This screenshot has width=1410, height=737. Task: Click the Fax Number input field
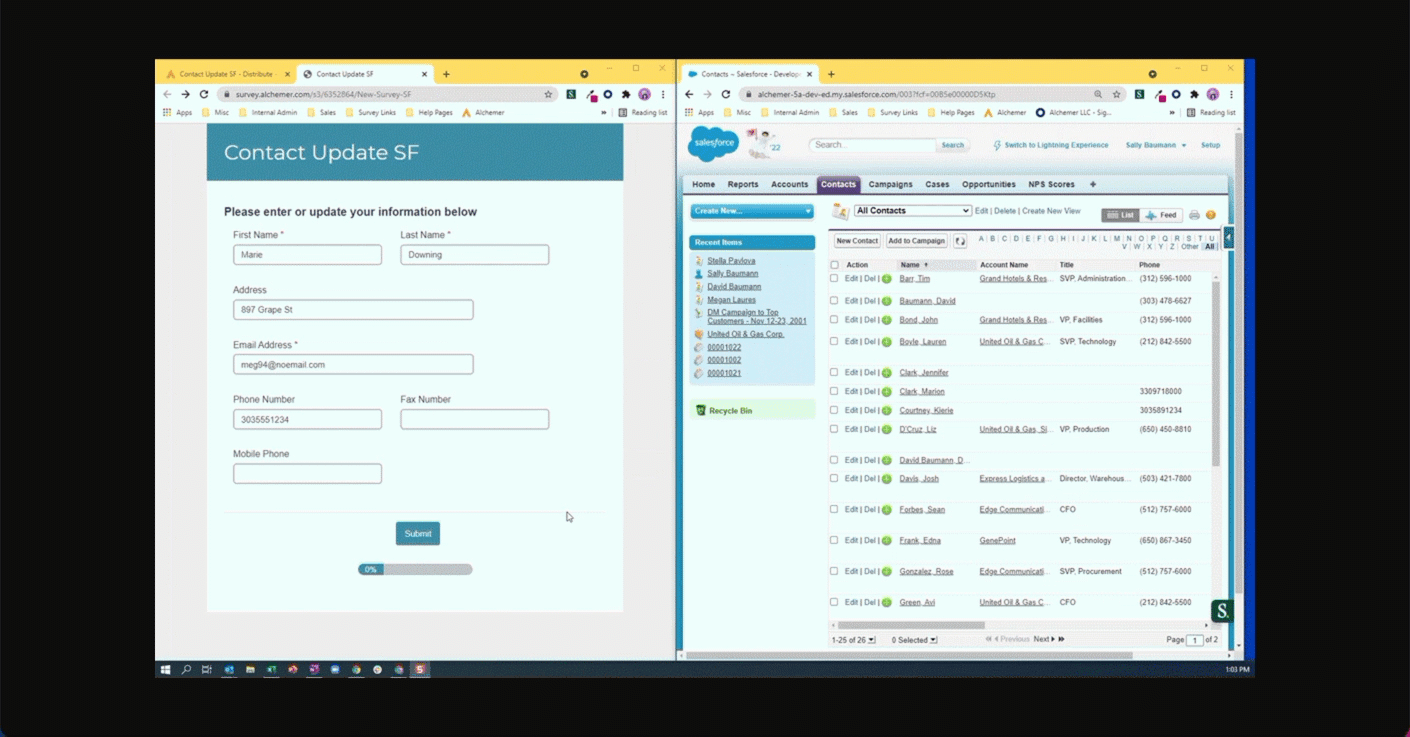[474, 419]
